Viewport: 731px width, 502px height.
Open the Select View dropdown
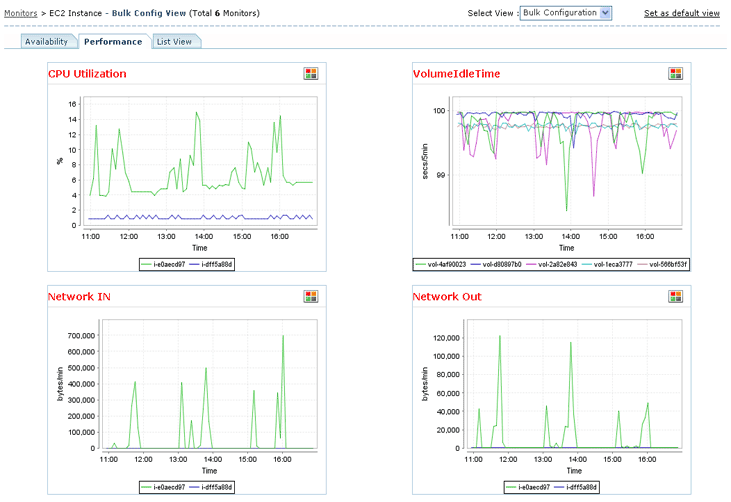(x=565, y=13)
